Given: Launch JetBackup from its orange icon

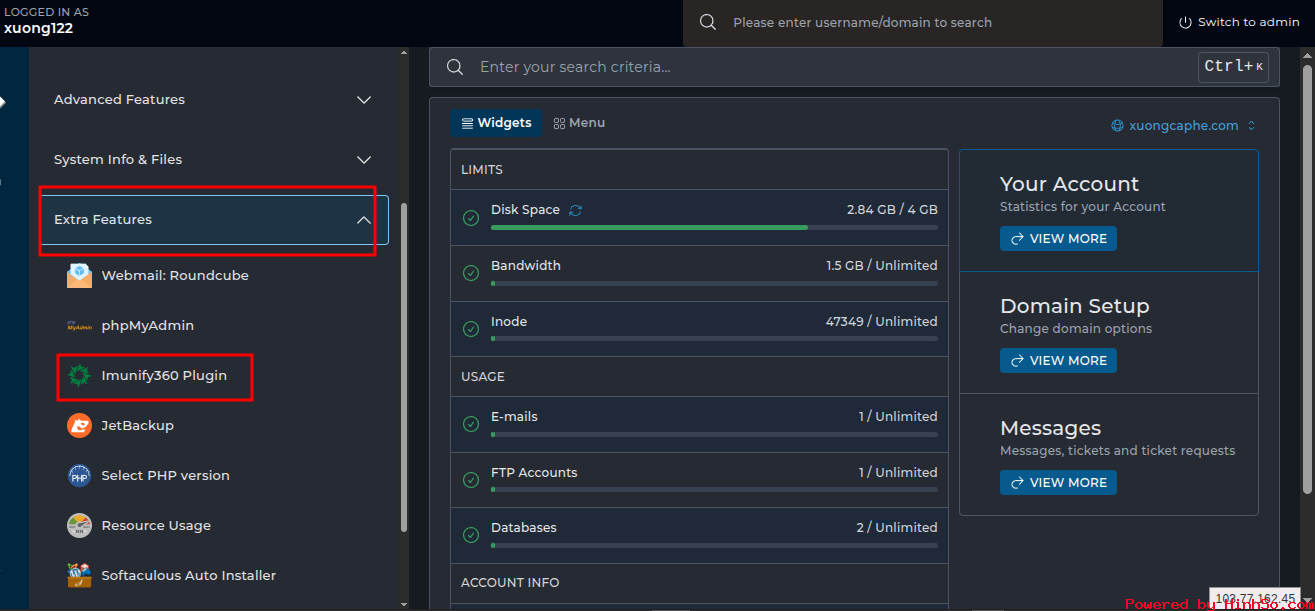Looking at the screenshot, I should 79,426.
